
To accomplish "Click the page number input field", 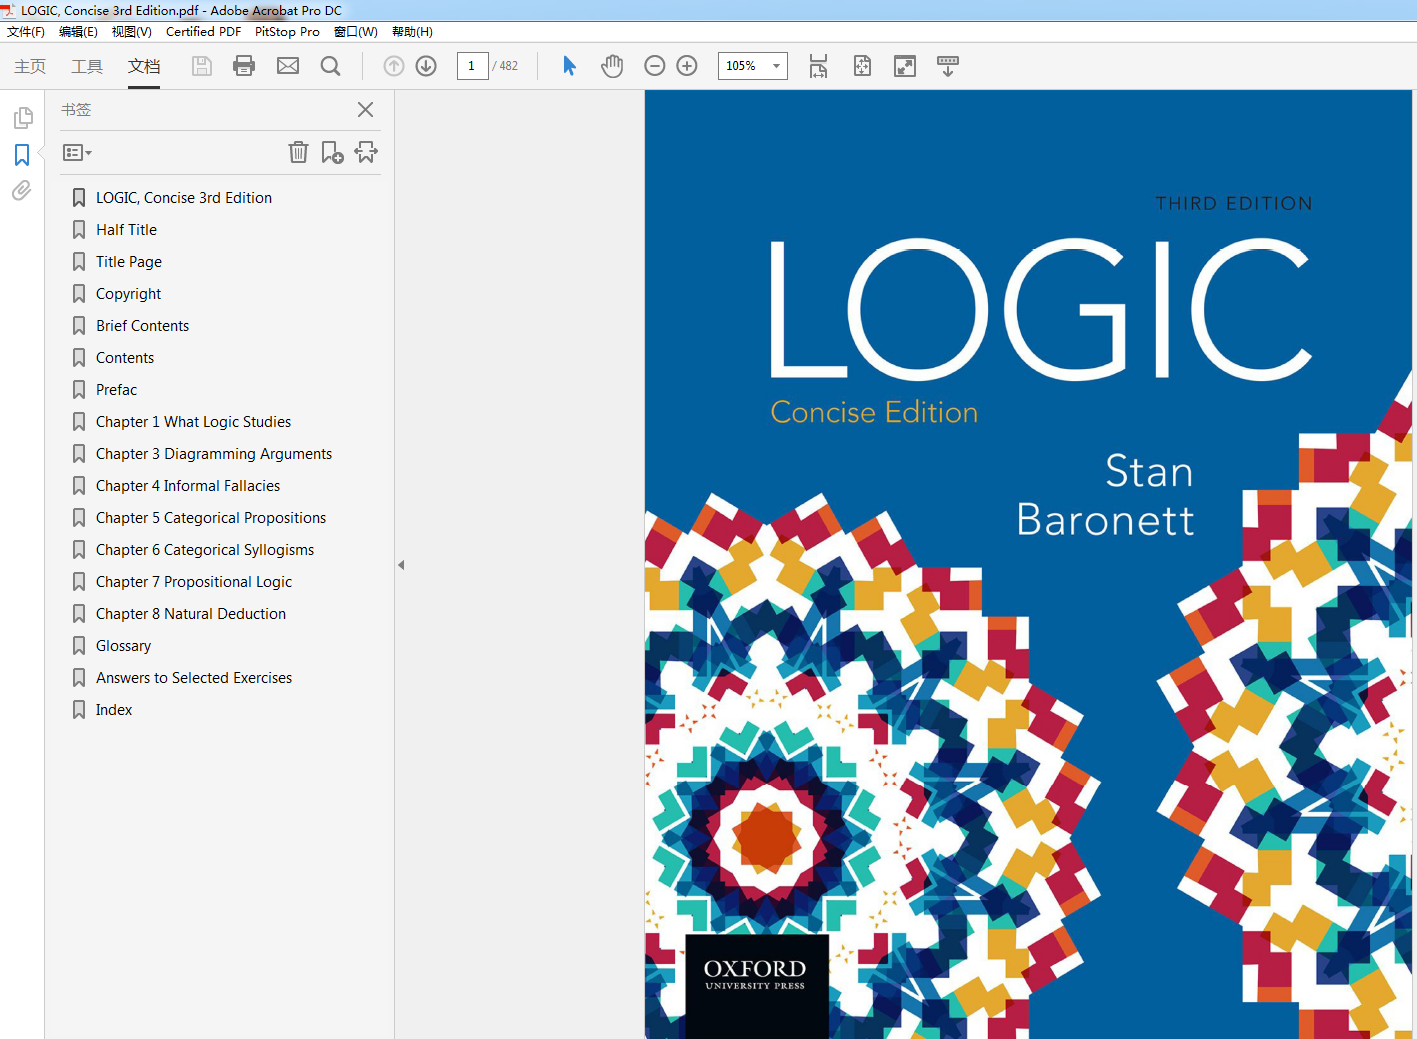I will (472, 66).
